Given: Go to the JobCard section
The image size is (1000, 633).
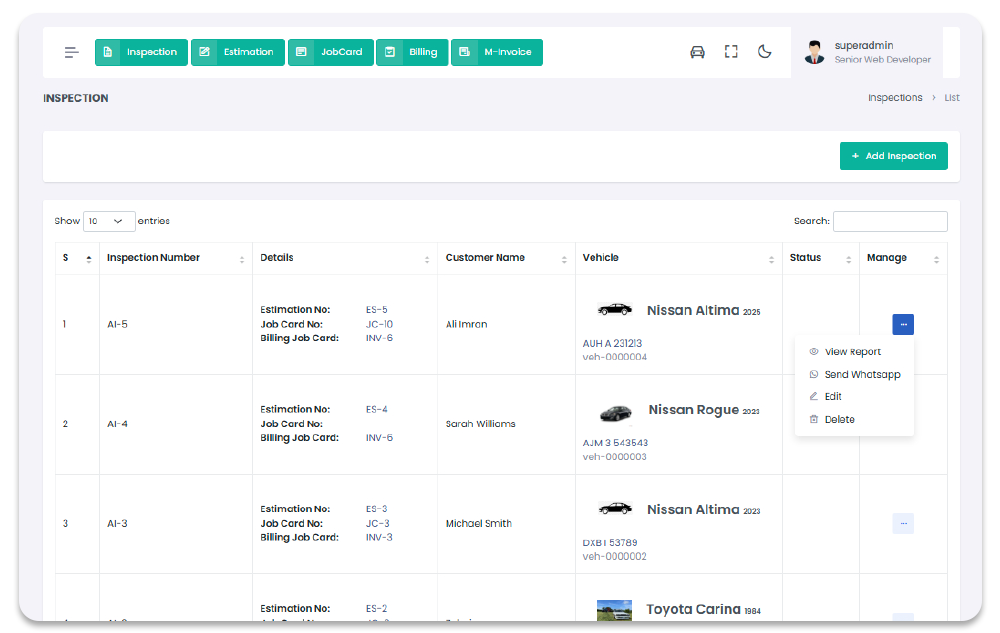Looking at the screenshot, I should click(x=331, y=52).
